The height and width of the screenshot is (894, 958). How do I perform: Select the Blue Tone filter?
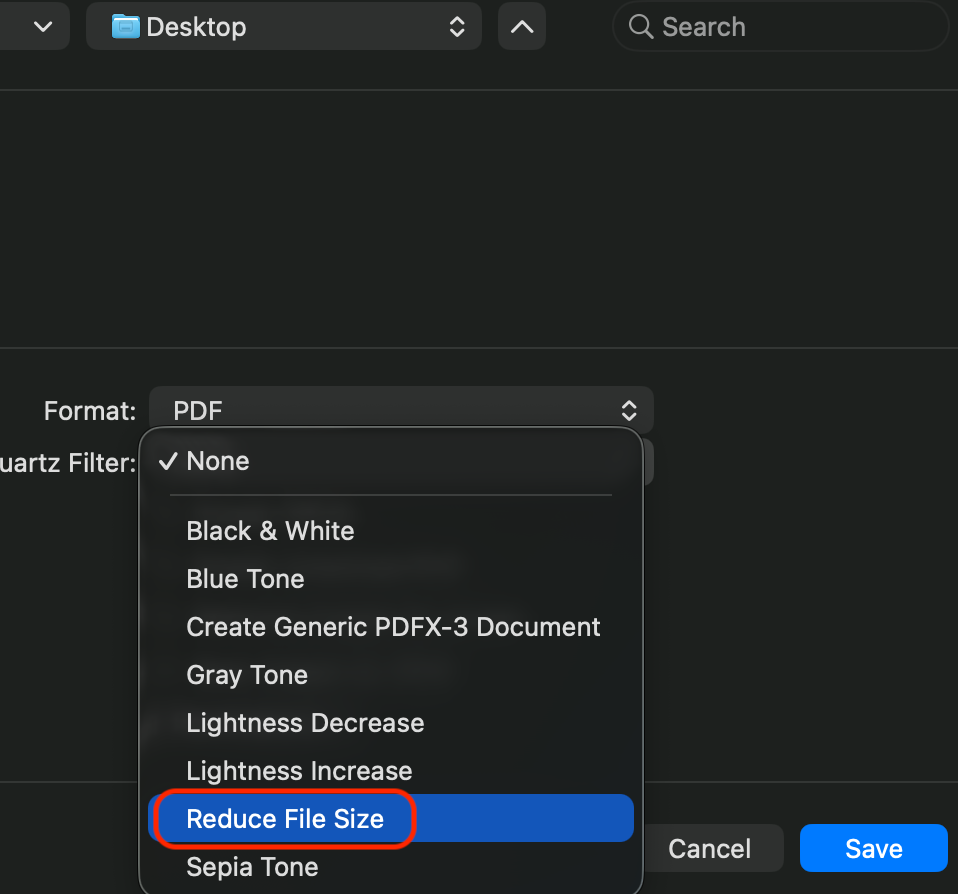pos(245,578)
